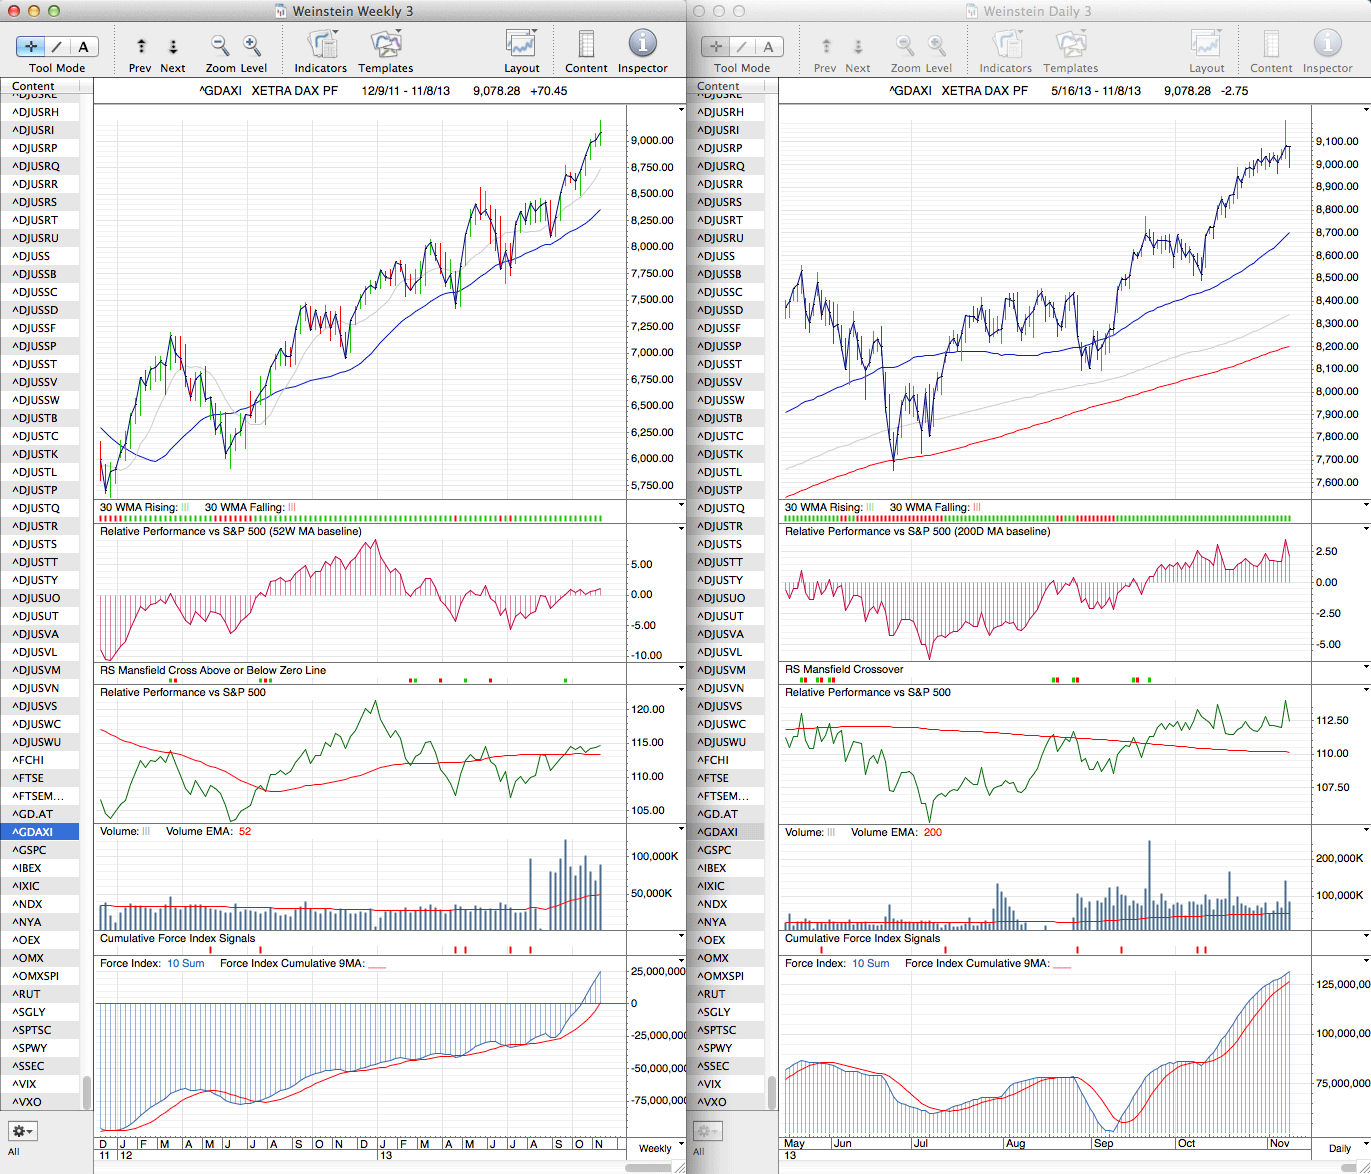The image size is (1371, 1174).
Task: Zoom in using the plus magnifier
Action: [x=252, y=45]
